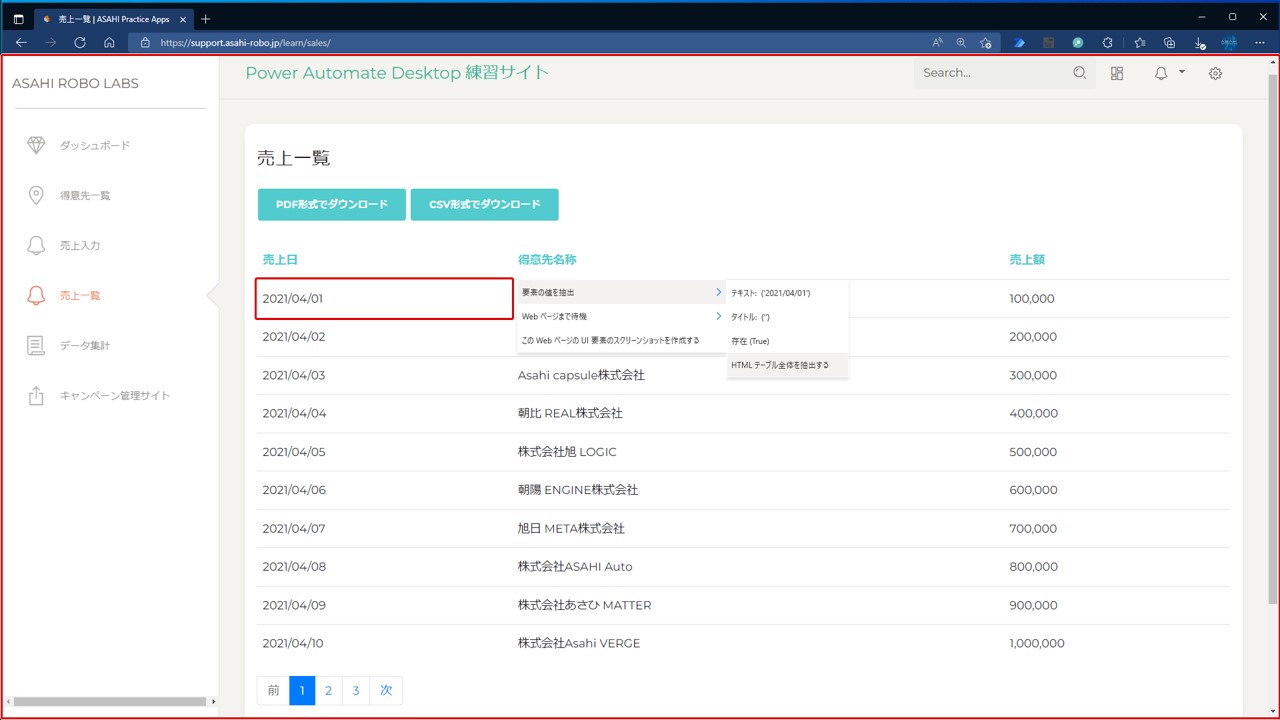Viewport: 1280px width, 720px height.
Task: Open the tab actions menu icon
Action: 18,19
